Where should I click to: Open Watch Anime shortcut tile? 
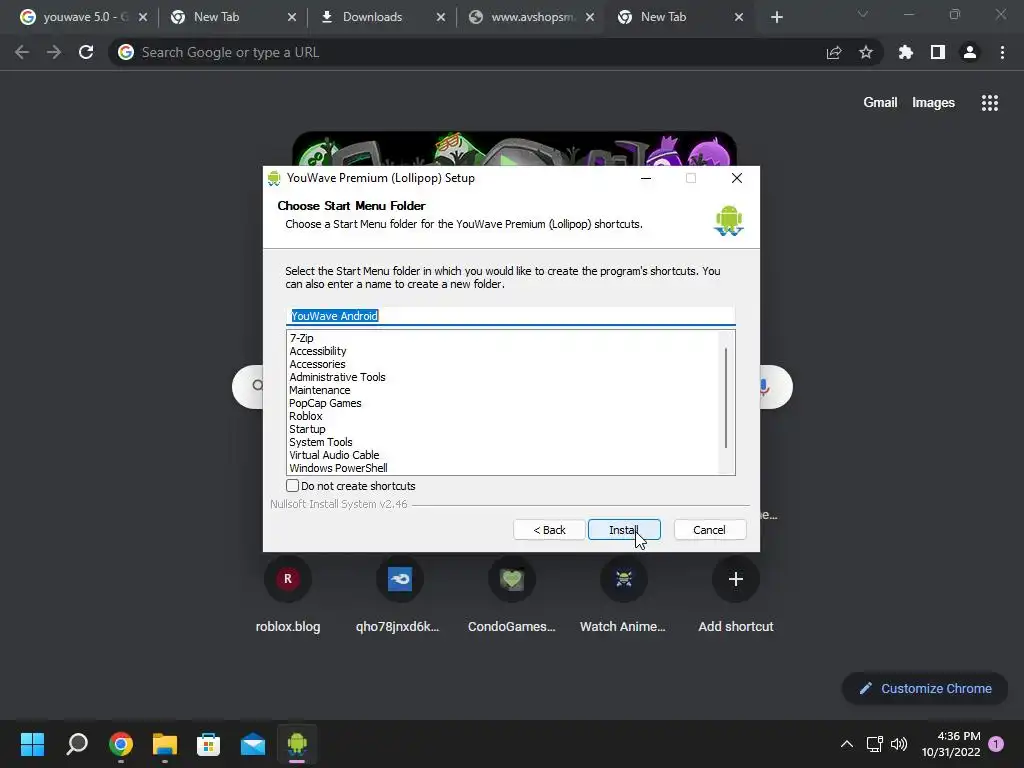[623, 596]
